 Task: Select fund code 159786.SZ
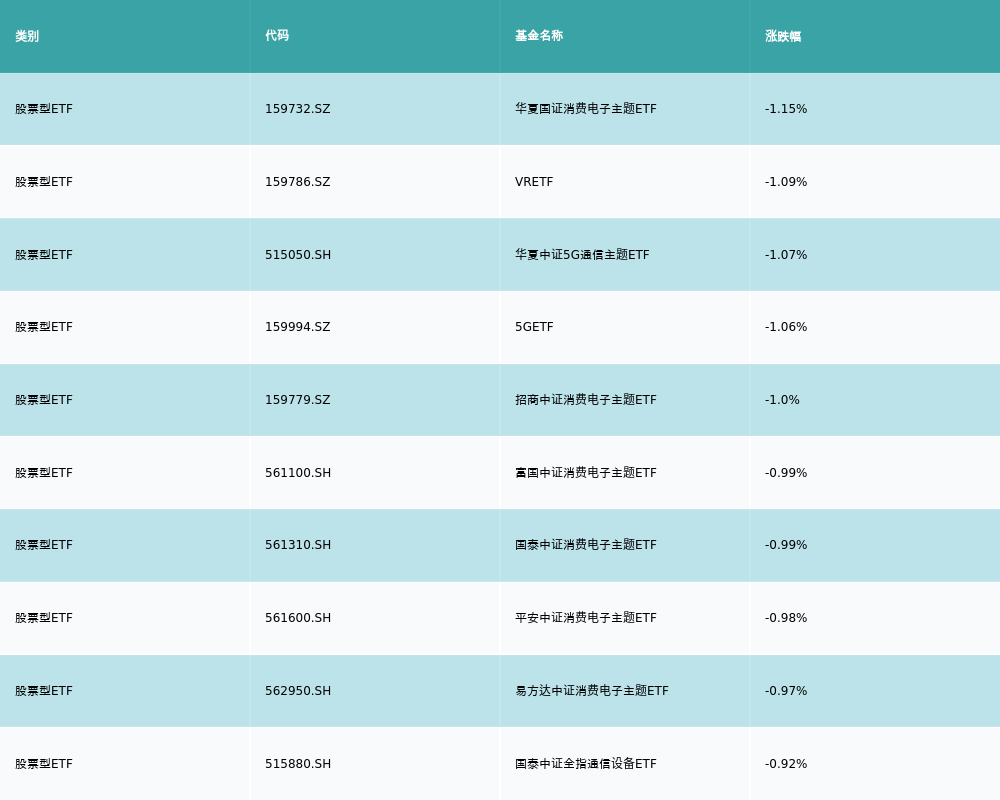pos(298,182)
